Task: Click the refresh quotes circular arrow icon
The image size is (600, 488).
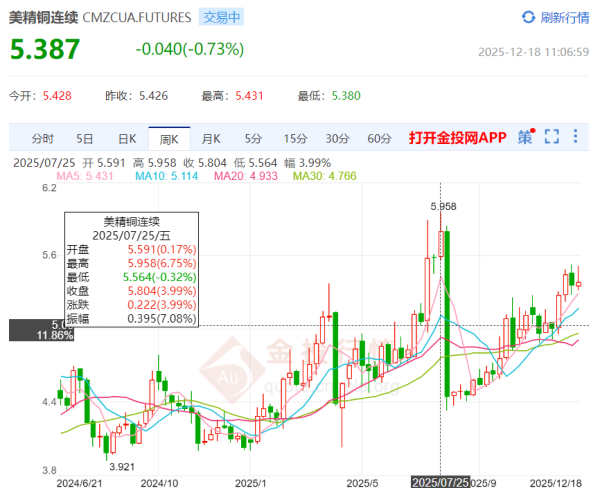Action: (x=529, y=17)
